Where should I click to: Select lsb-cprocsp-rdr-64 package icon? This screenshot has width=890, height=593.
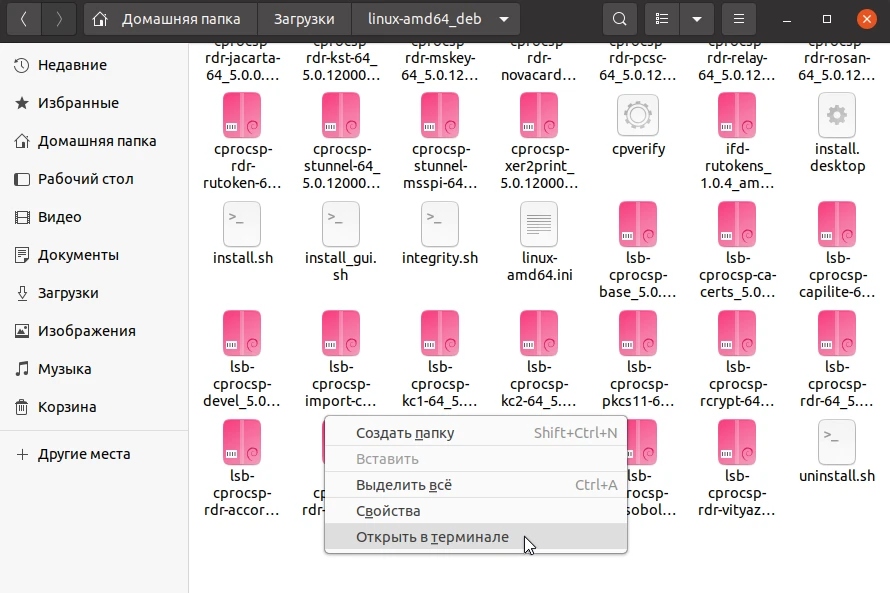pyautogui.click(x=837, y=333)
